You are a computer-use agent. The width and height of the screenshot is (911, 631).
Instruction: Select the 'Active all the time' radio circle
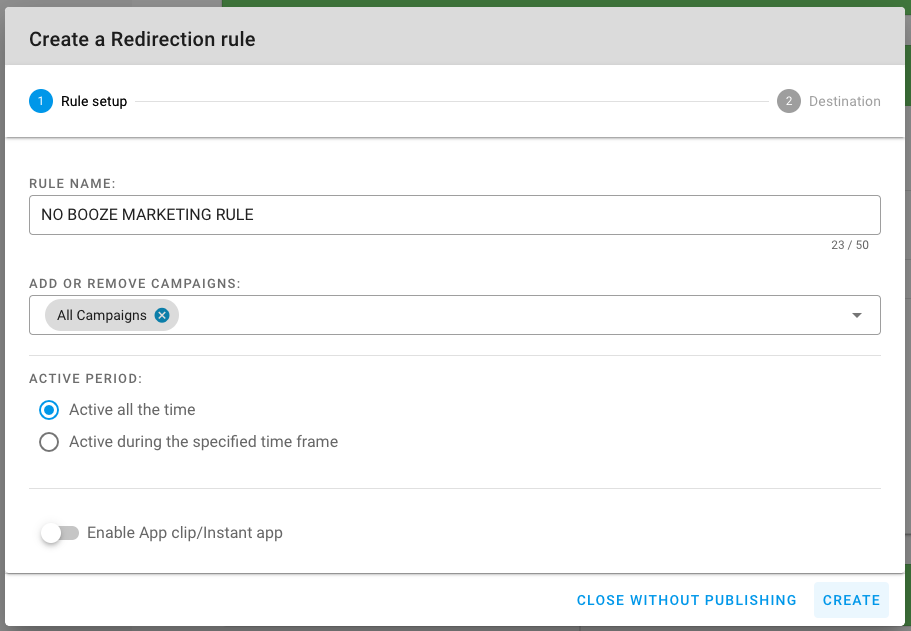coord(49,410)
